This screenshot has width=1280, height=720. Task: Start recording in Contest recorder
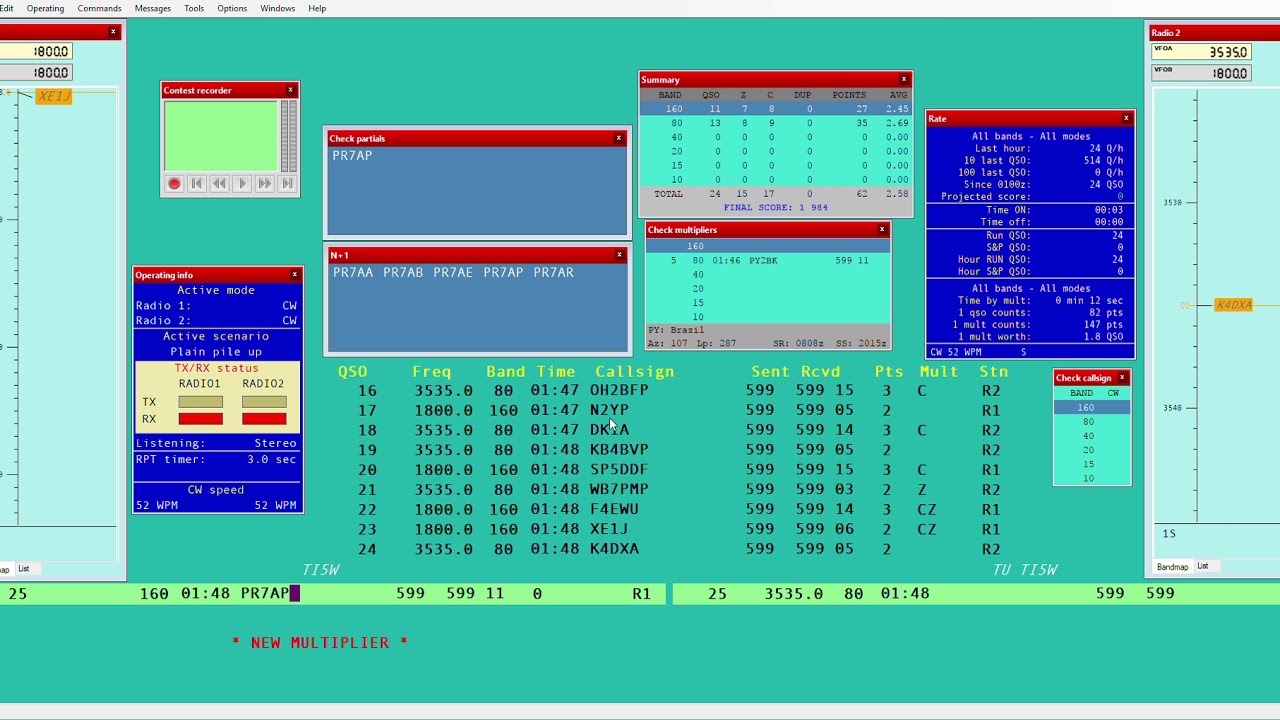coord(174,184)
